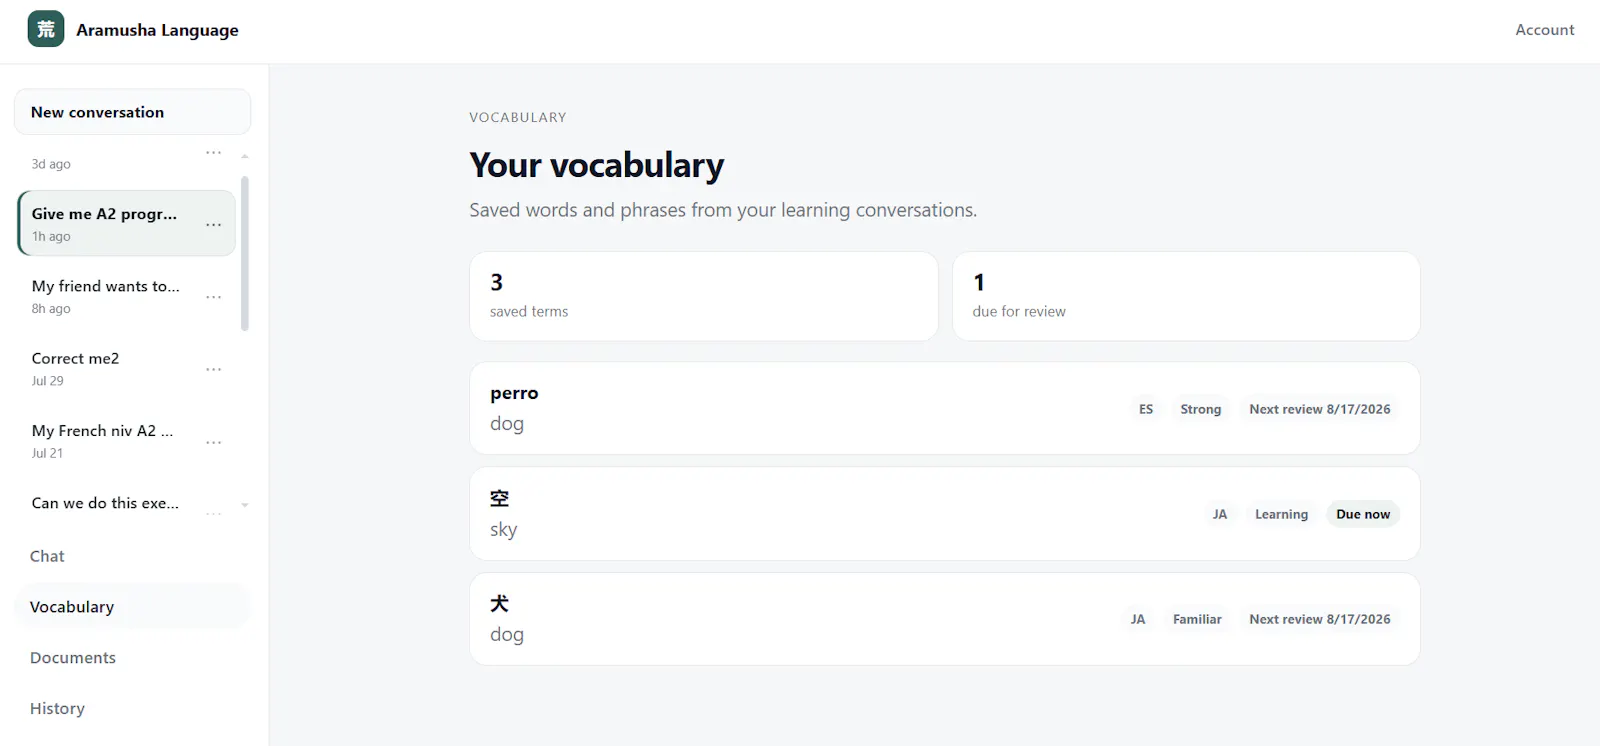Click the scroll up arrow in conversation list
Screen dimensions: 1600x746
245,156
